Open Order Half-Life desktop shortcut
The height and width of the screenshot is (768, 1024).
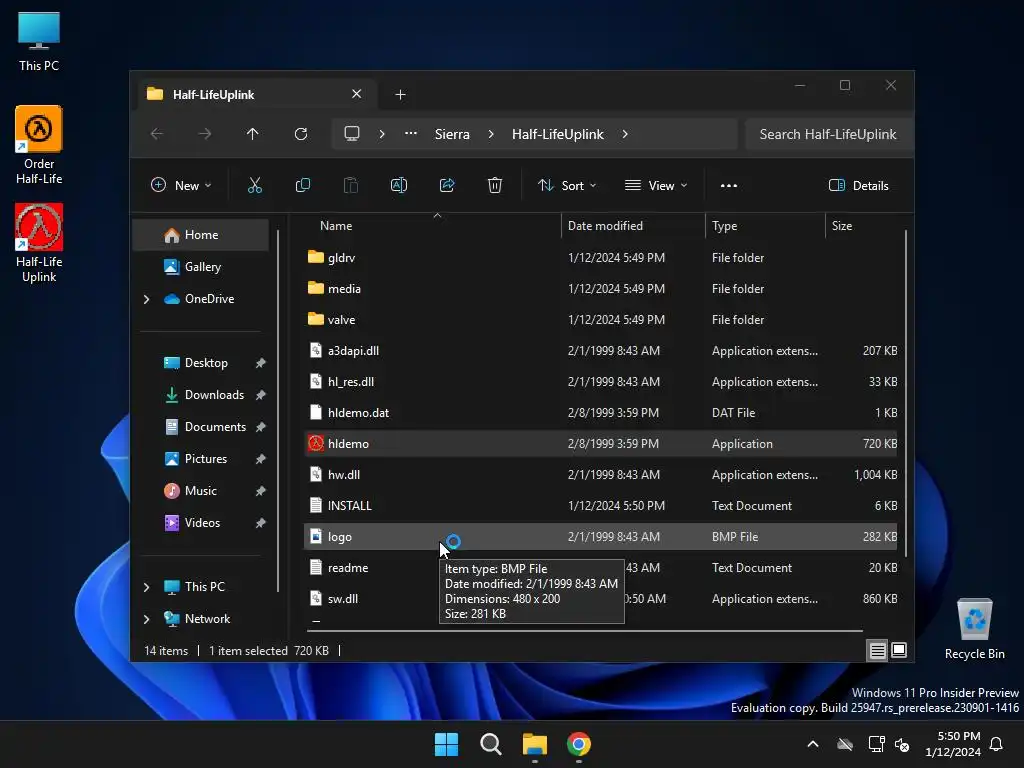click(39, 145)
